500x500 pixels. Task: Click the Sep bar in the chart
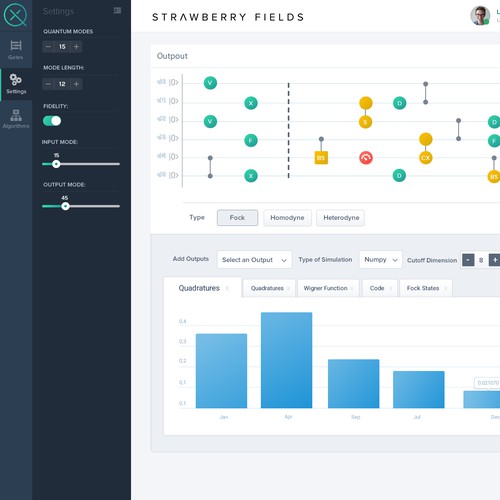click(x=354, y=384)
